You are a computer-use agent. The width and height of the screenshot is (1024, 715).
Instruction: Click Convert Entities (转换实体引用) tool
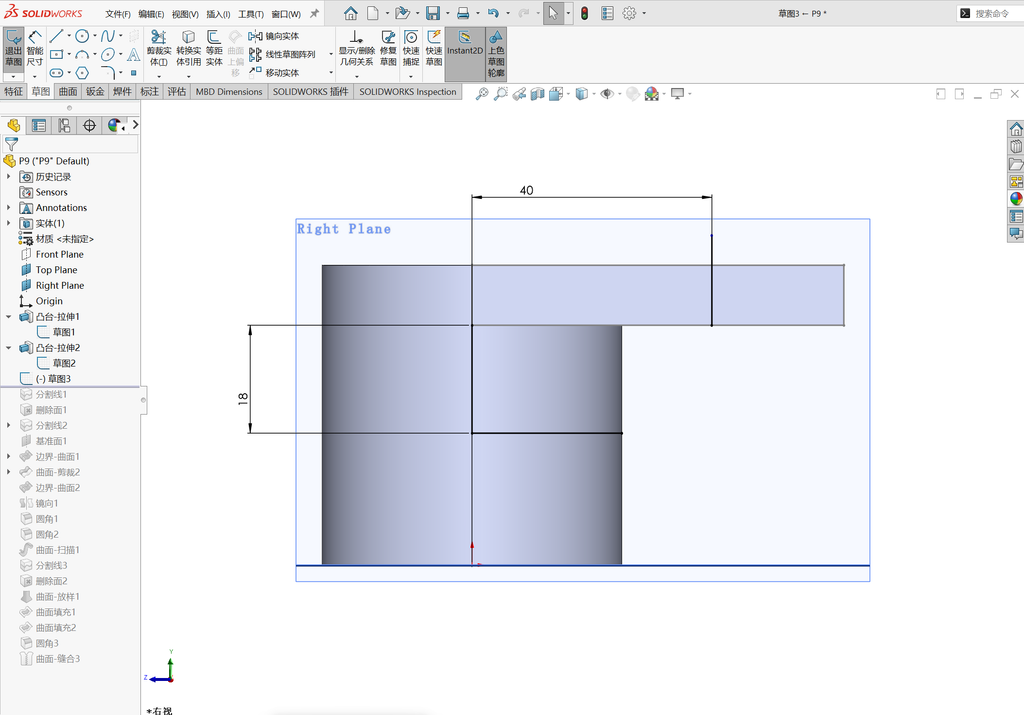(188, 48)
